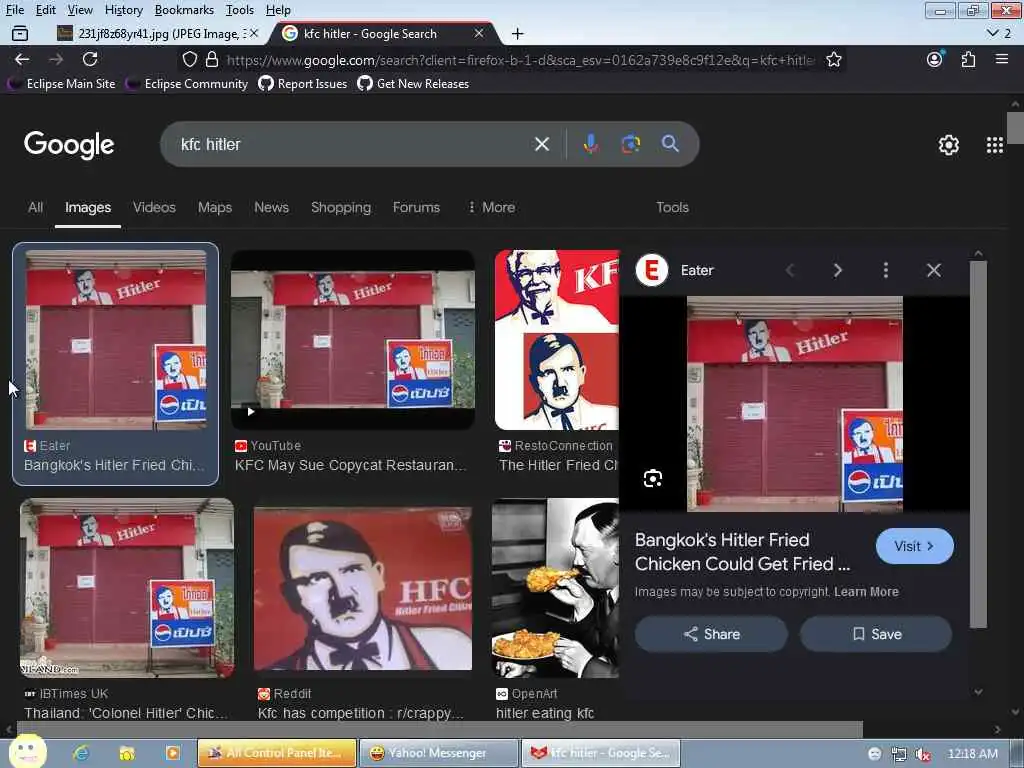The width and height of the screenshot is (1024, 768).
Task: Click the Save button
Action: click(876, 633)
